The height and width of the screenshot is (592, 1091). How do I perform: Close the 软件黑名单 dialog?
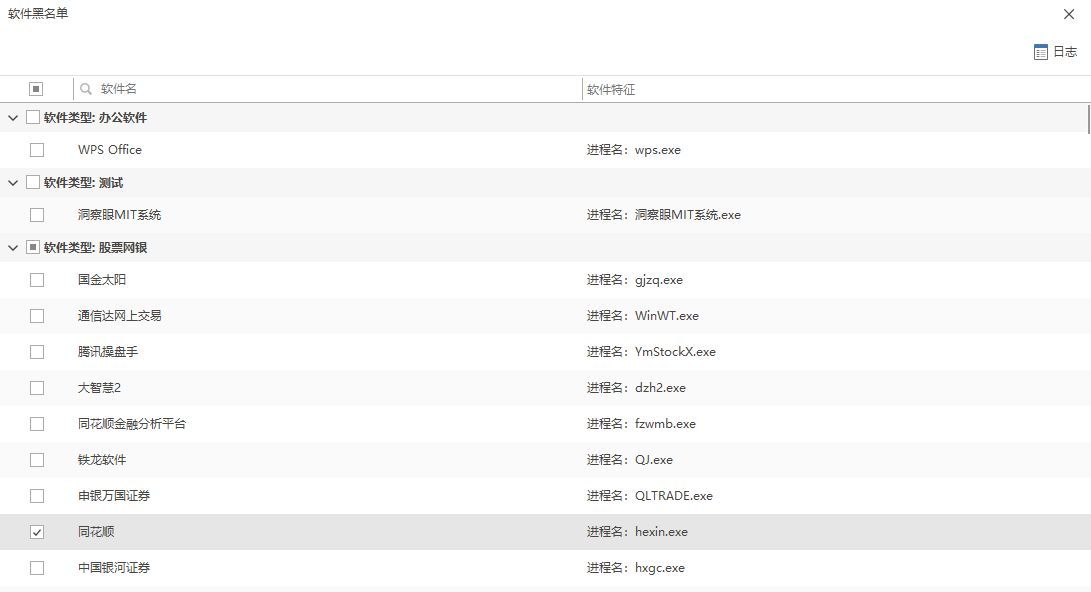pyautogui.click(x=1069, y=15)
